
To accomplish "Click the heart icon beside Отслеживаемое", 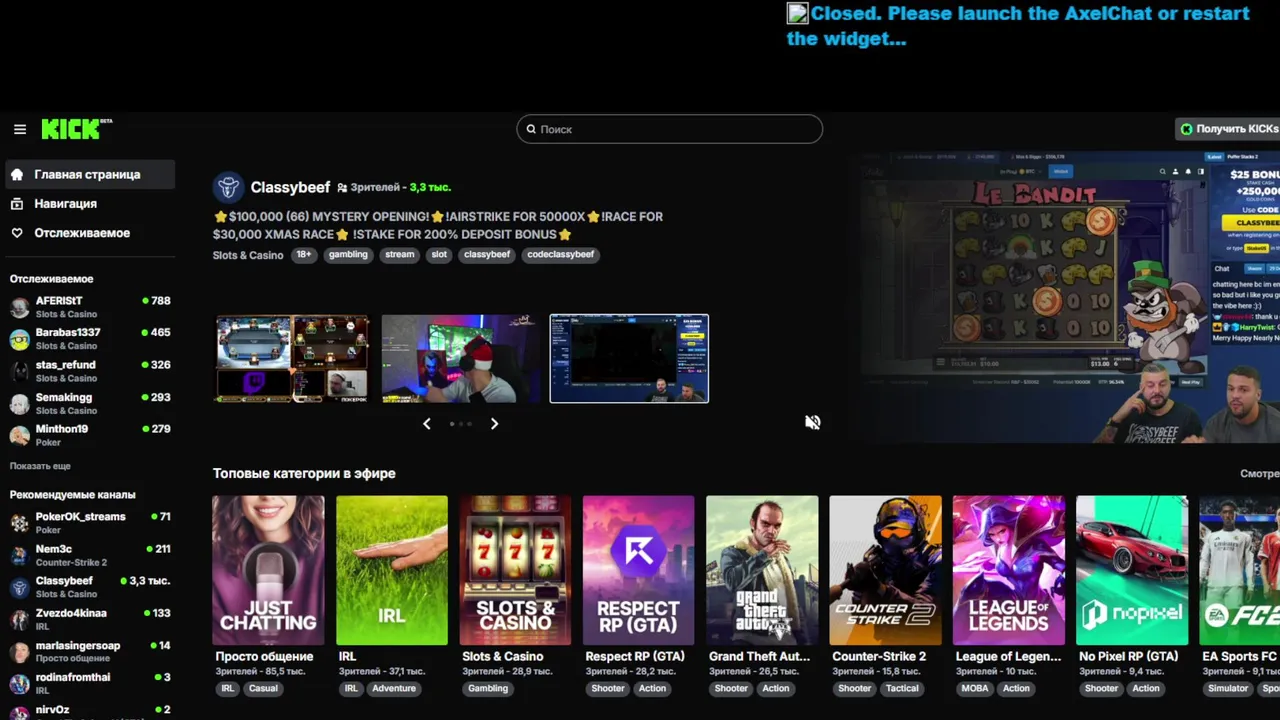I will pos(17,233).
